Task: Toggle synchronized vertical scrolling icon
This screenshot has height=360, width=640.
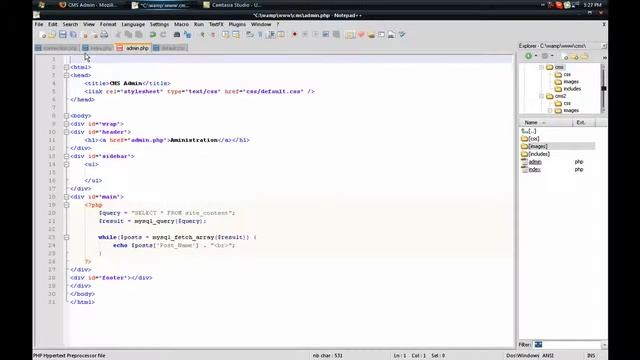Action: pyautogui.click(x=225, y=35)
